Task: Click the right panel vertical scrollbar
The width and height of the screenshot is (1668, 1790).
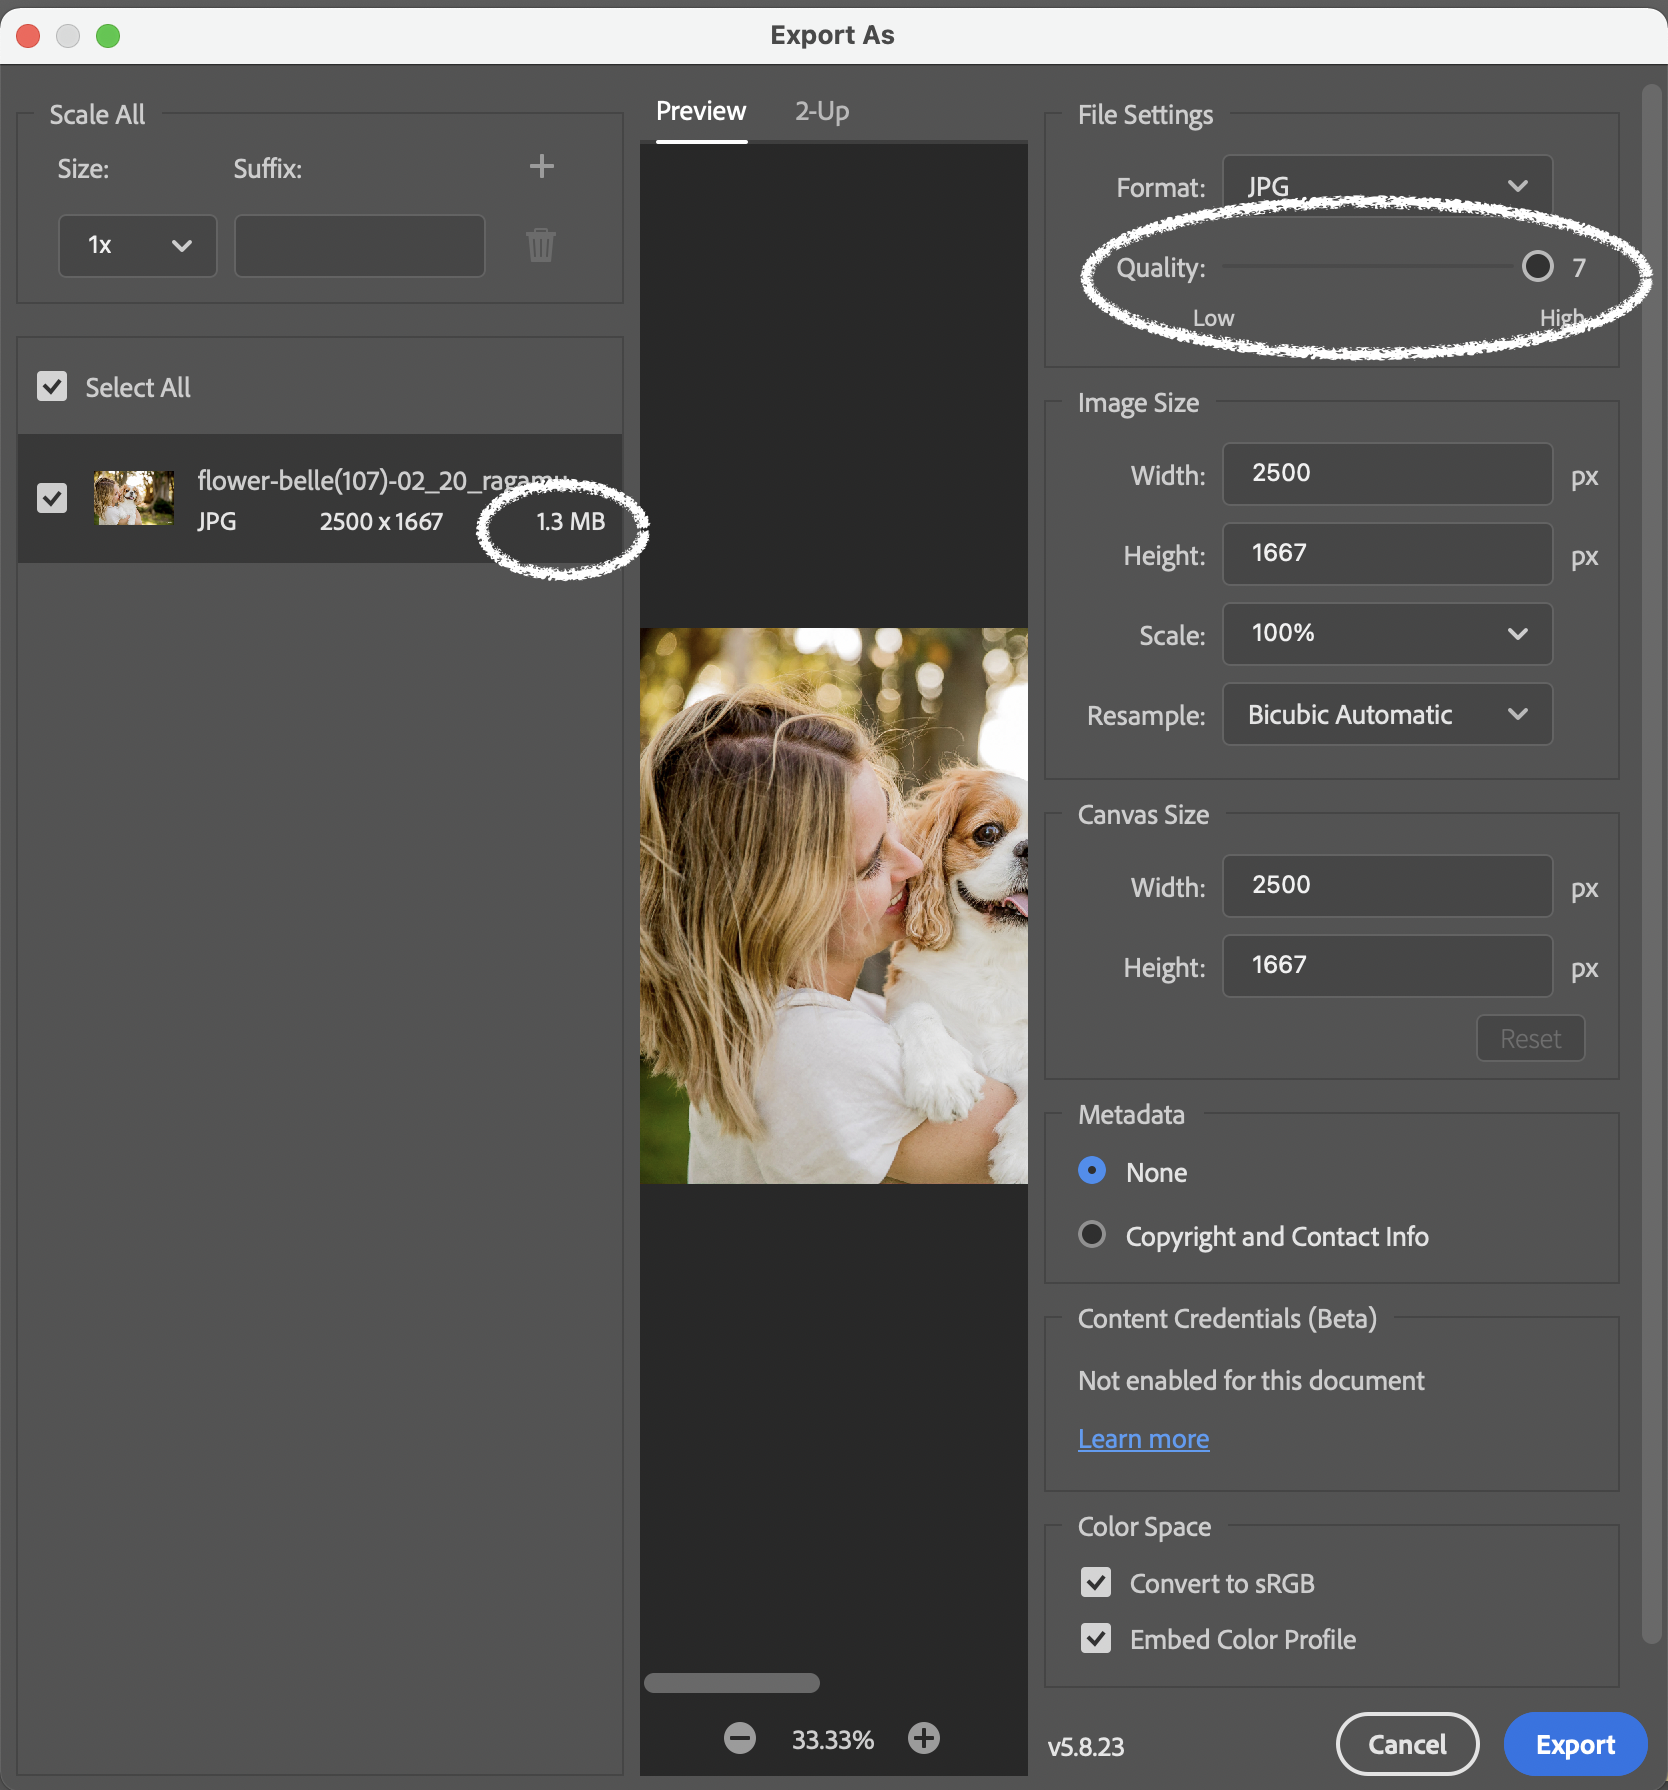Action: pos(1651,866)
